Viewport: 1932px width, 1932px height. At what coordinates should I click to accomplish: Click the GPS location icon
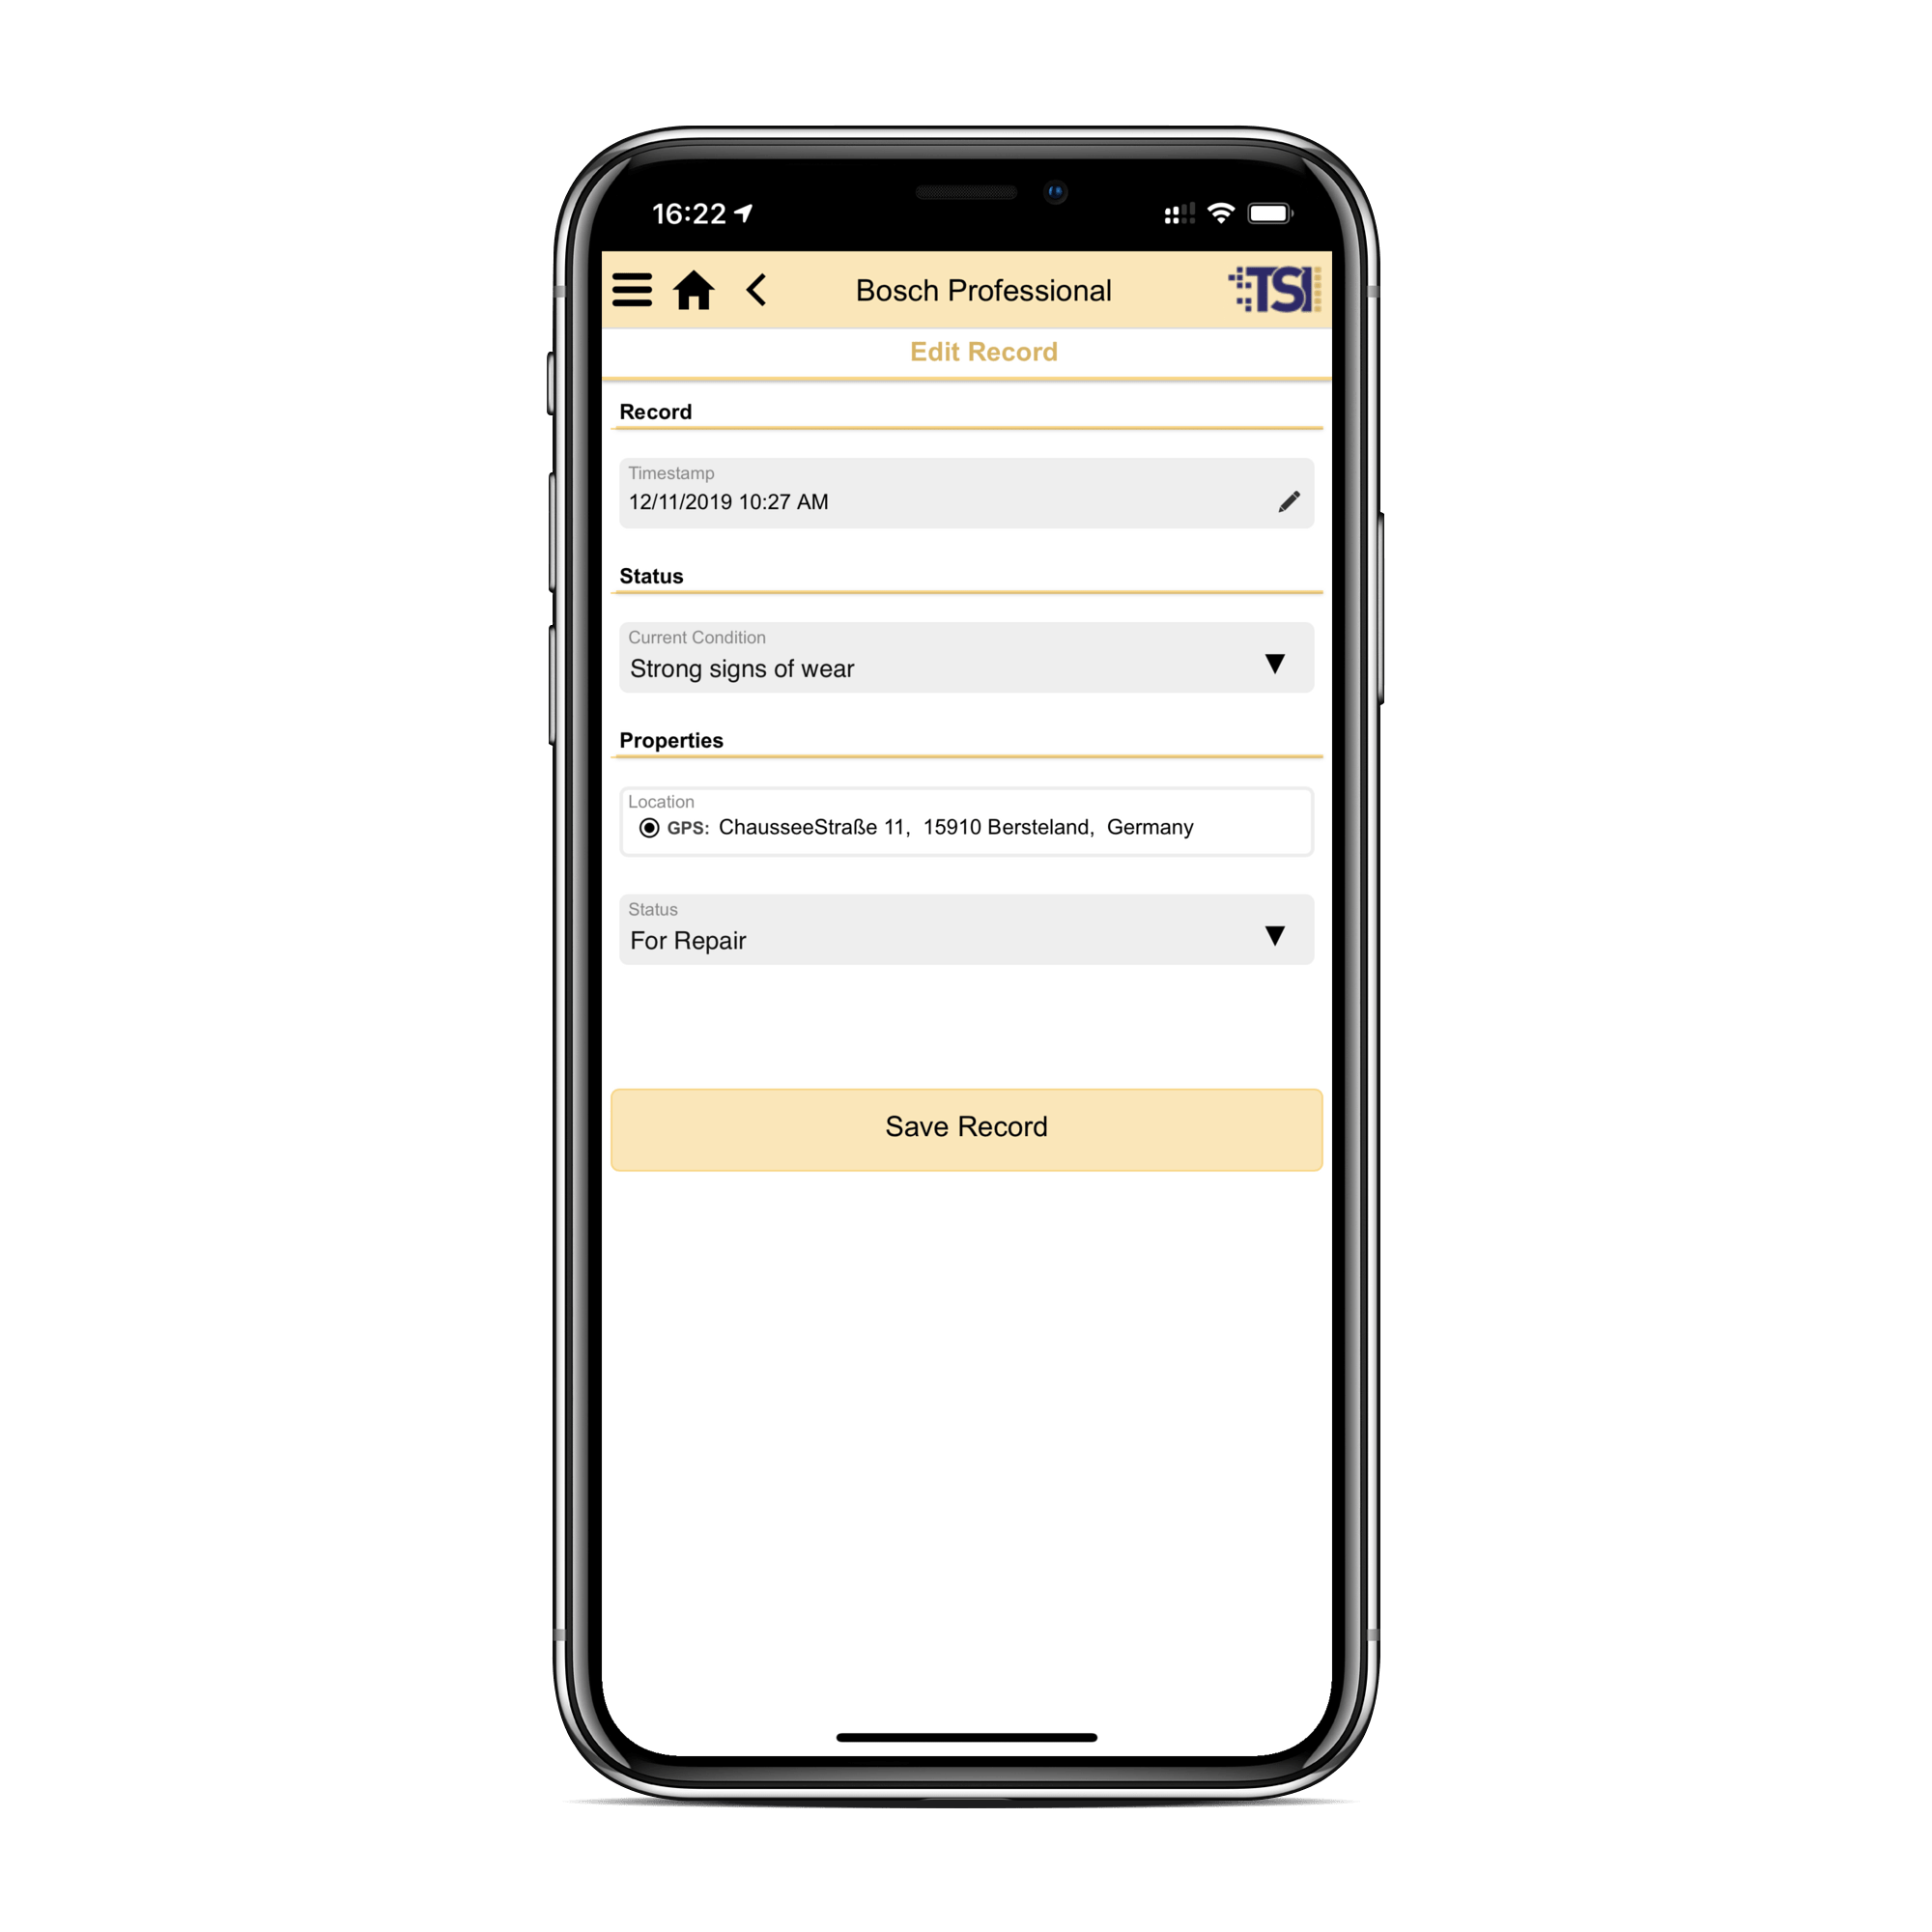[x=649, y=824]
